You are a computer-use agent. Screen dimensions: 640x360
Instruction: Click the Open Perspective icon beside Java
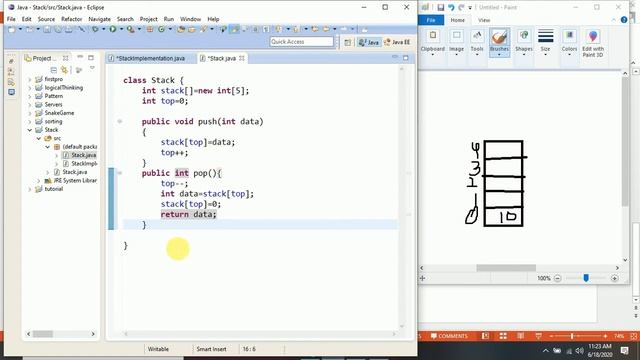348,42
